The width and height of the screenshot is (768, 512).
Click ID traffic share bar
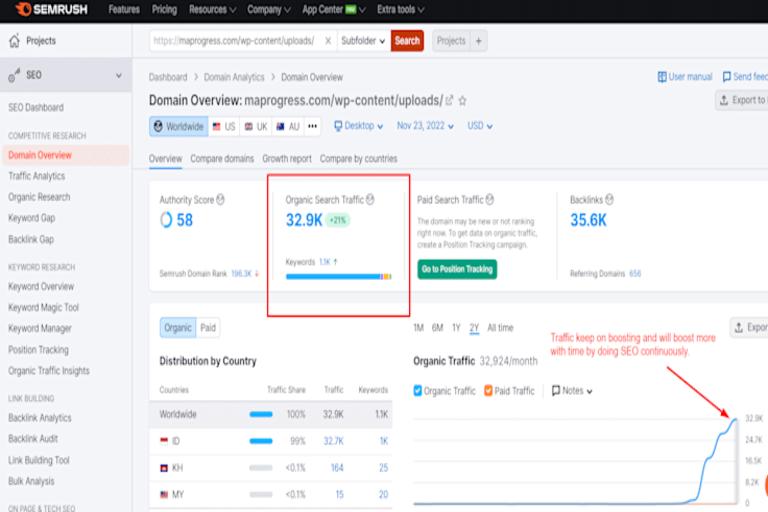click(261, 441)
